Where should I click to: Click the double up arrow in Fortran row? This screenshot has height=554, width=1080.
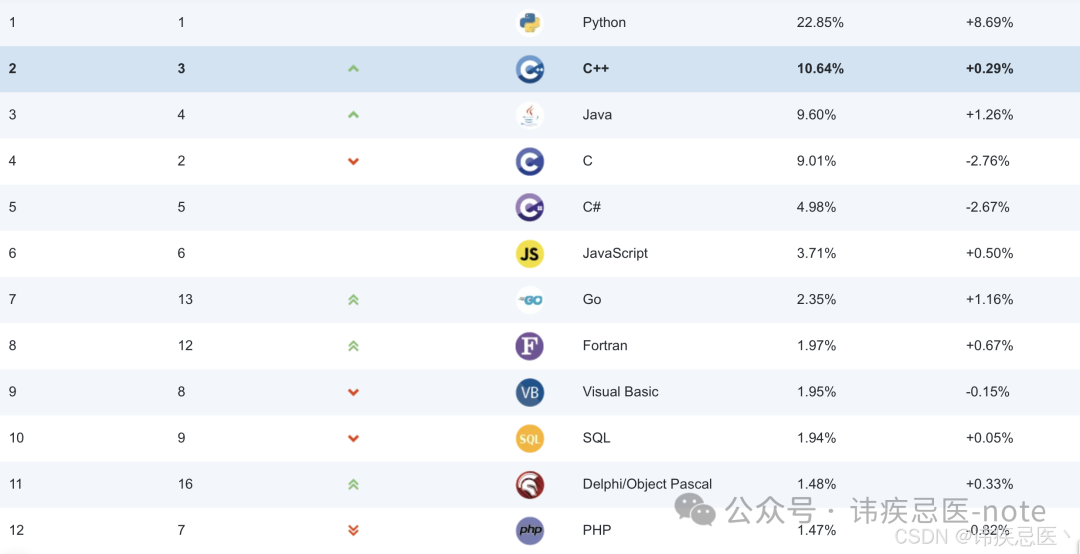tap(353, 346)
